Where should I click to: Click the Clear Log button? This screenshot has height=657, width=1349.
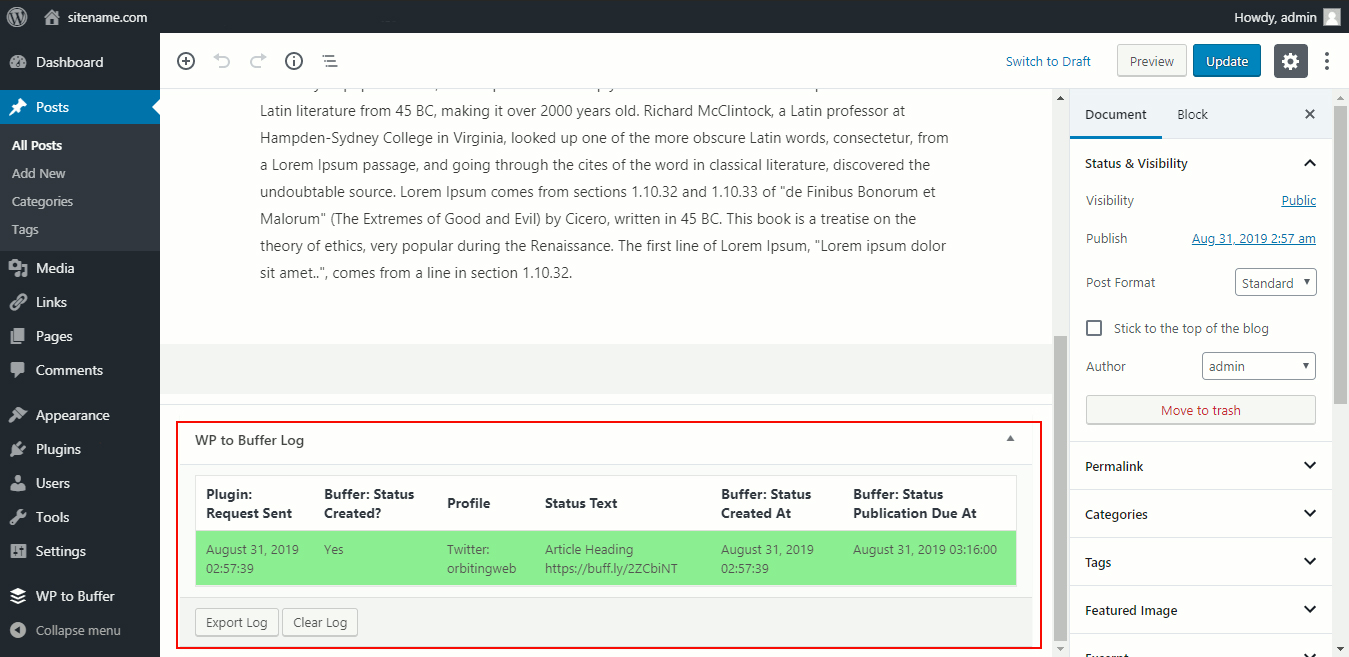click(320, 622)
